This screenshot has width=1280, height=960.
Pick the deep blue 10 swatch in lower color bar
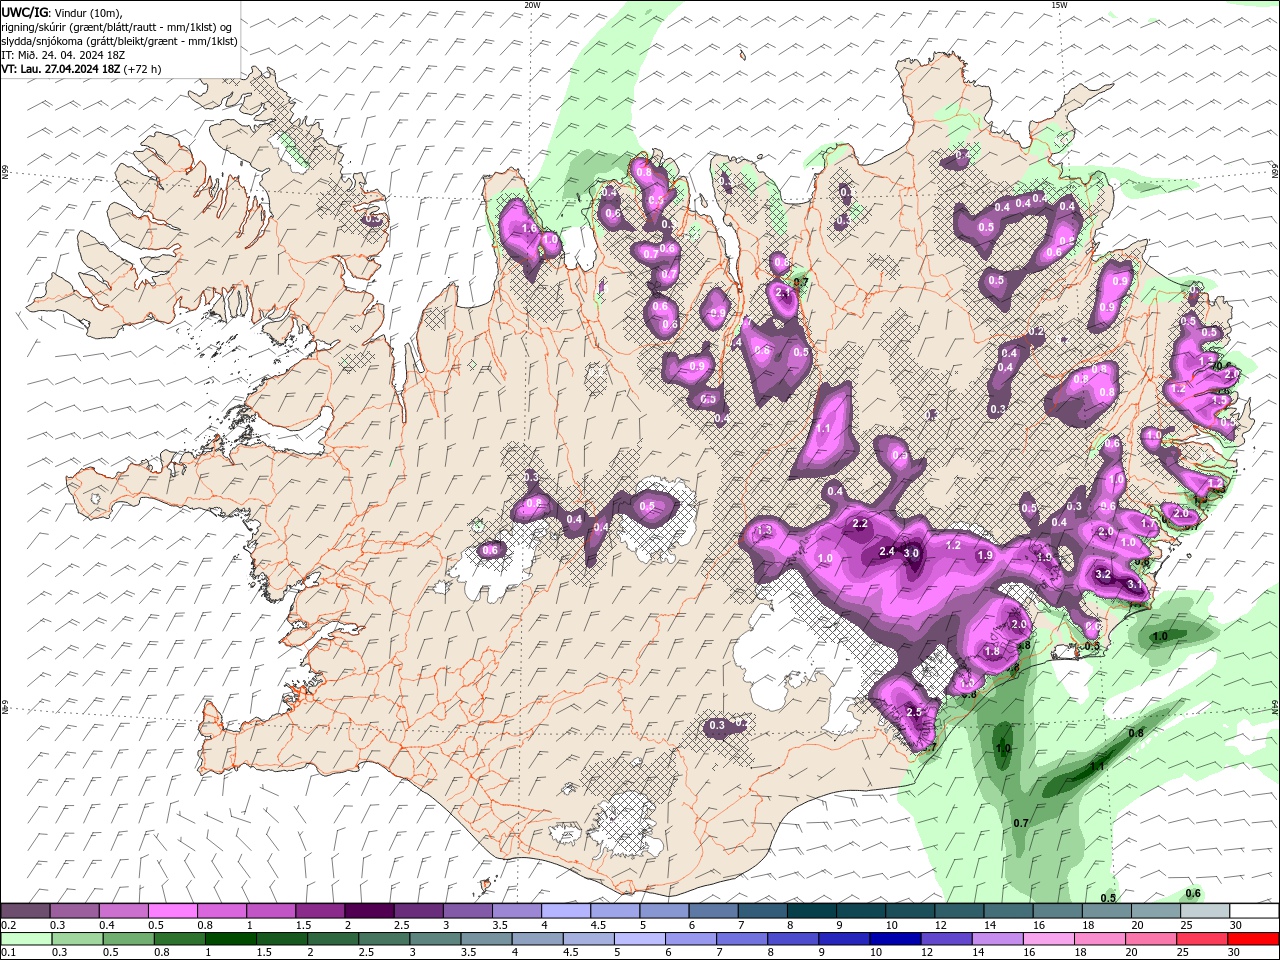click(895, 939)
